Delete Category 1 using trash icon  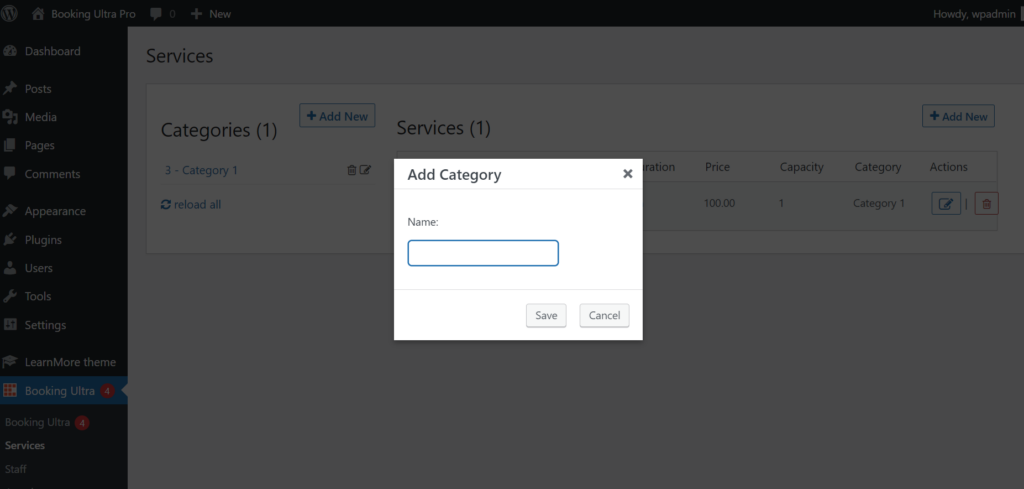[352, 170]
